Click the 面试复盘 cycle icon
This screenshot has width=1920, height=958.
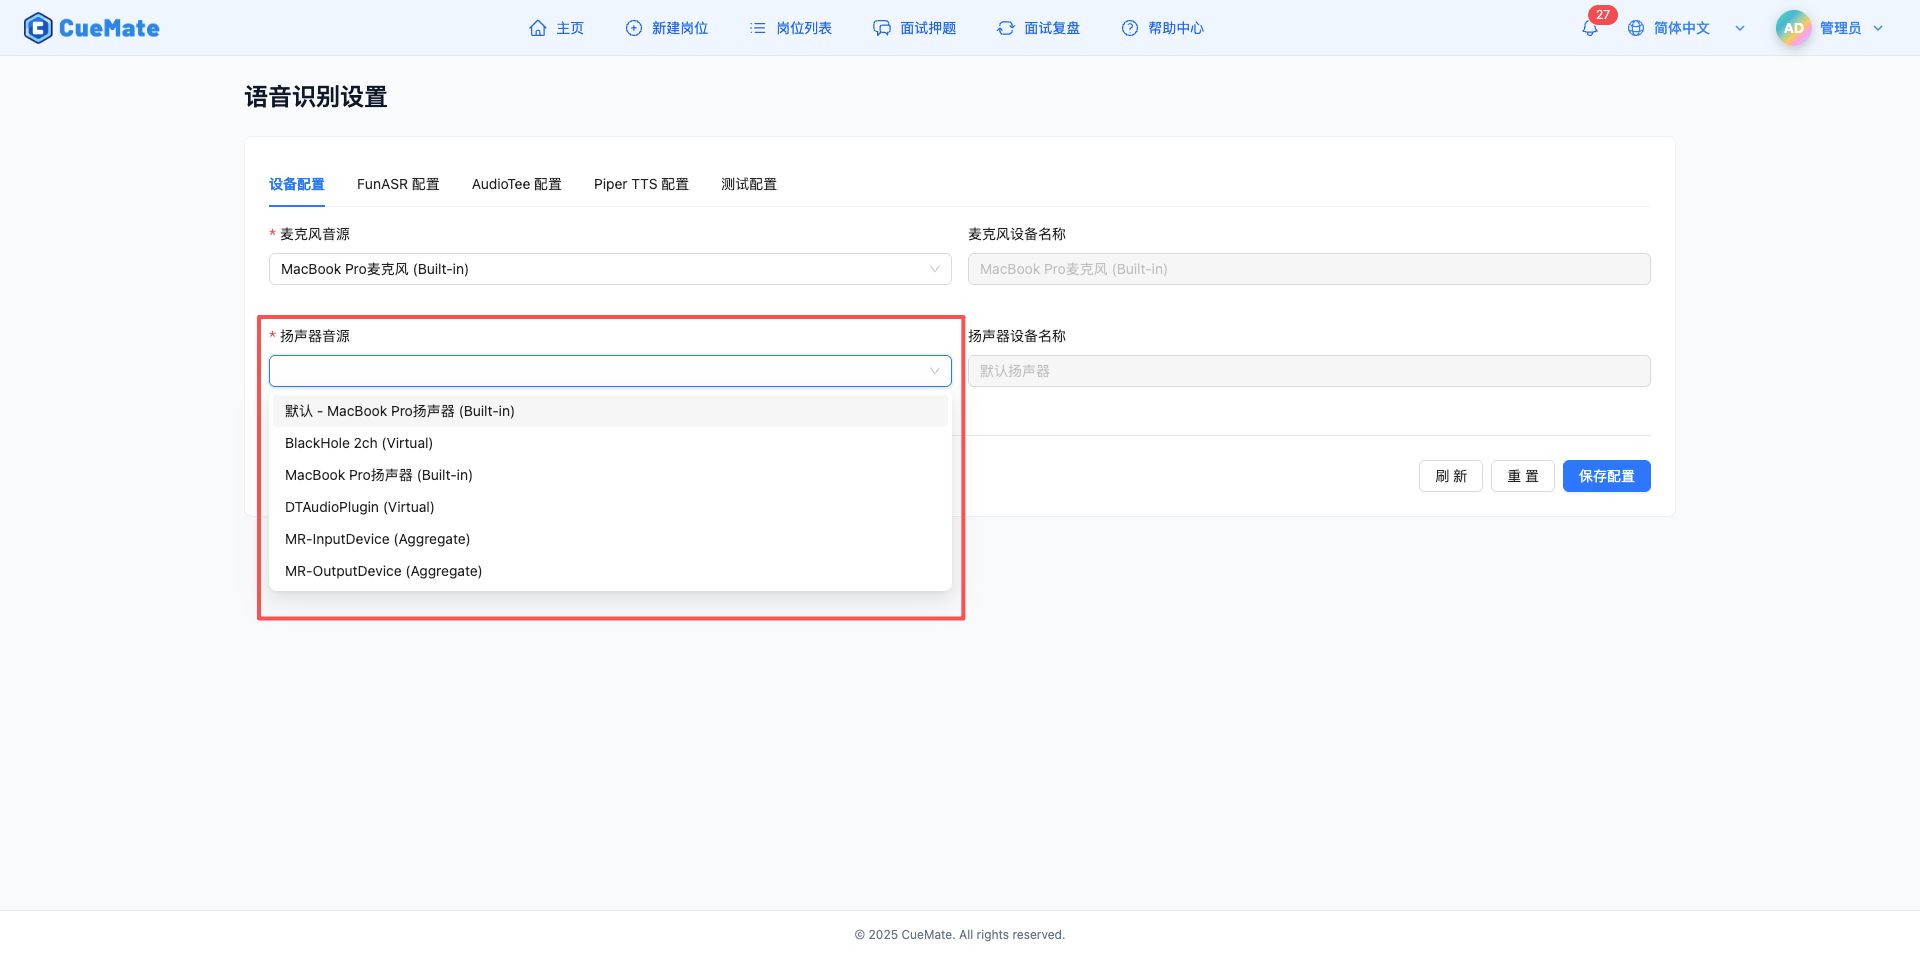(x=1005, y=27)
